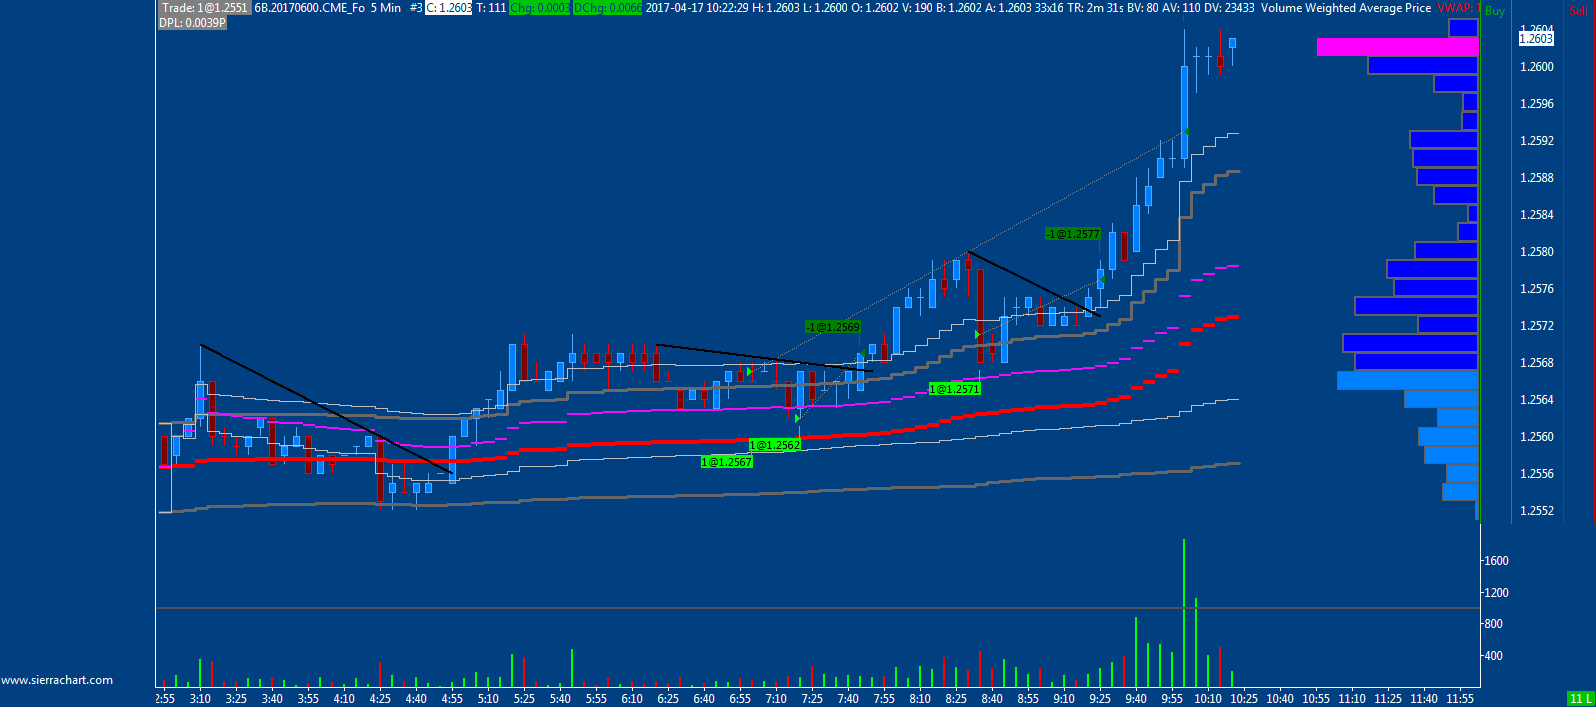
Task: Click the 1.2580 price scale label
Action: pos(1537,252)
